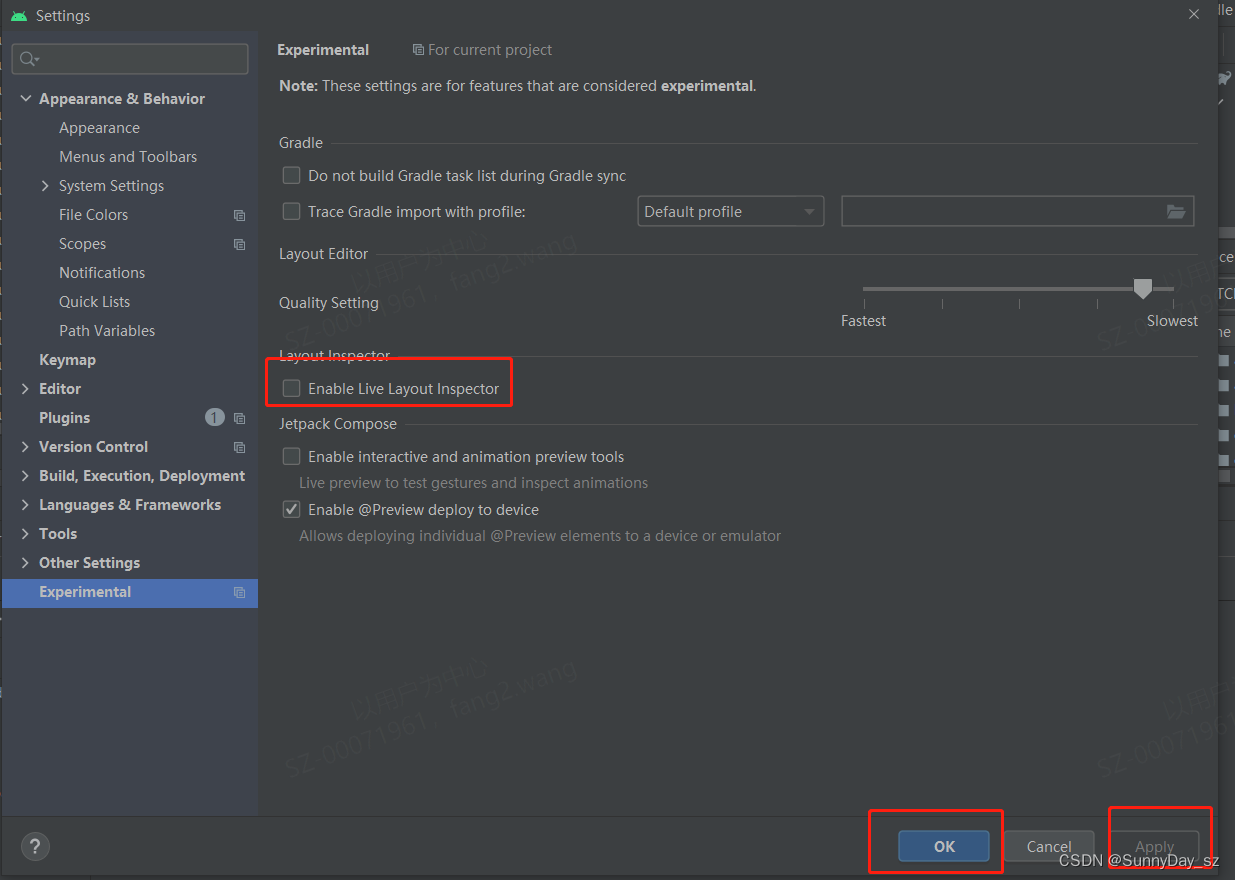Check 'Do not build Gradle task list during sync'
This screenshot has height=880, width=1235.
click(x=291, y=175)
